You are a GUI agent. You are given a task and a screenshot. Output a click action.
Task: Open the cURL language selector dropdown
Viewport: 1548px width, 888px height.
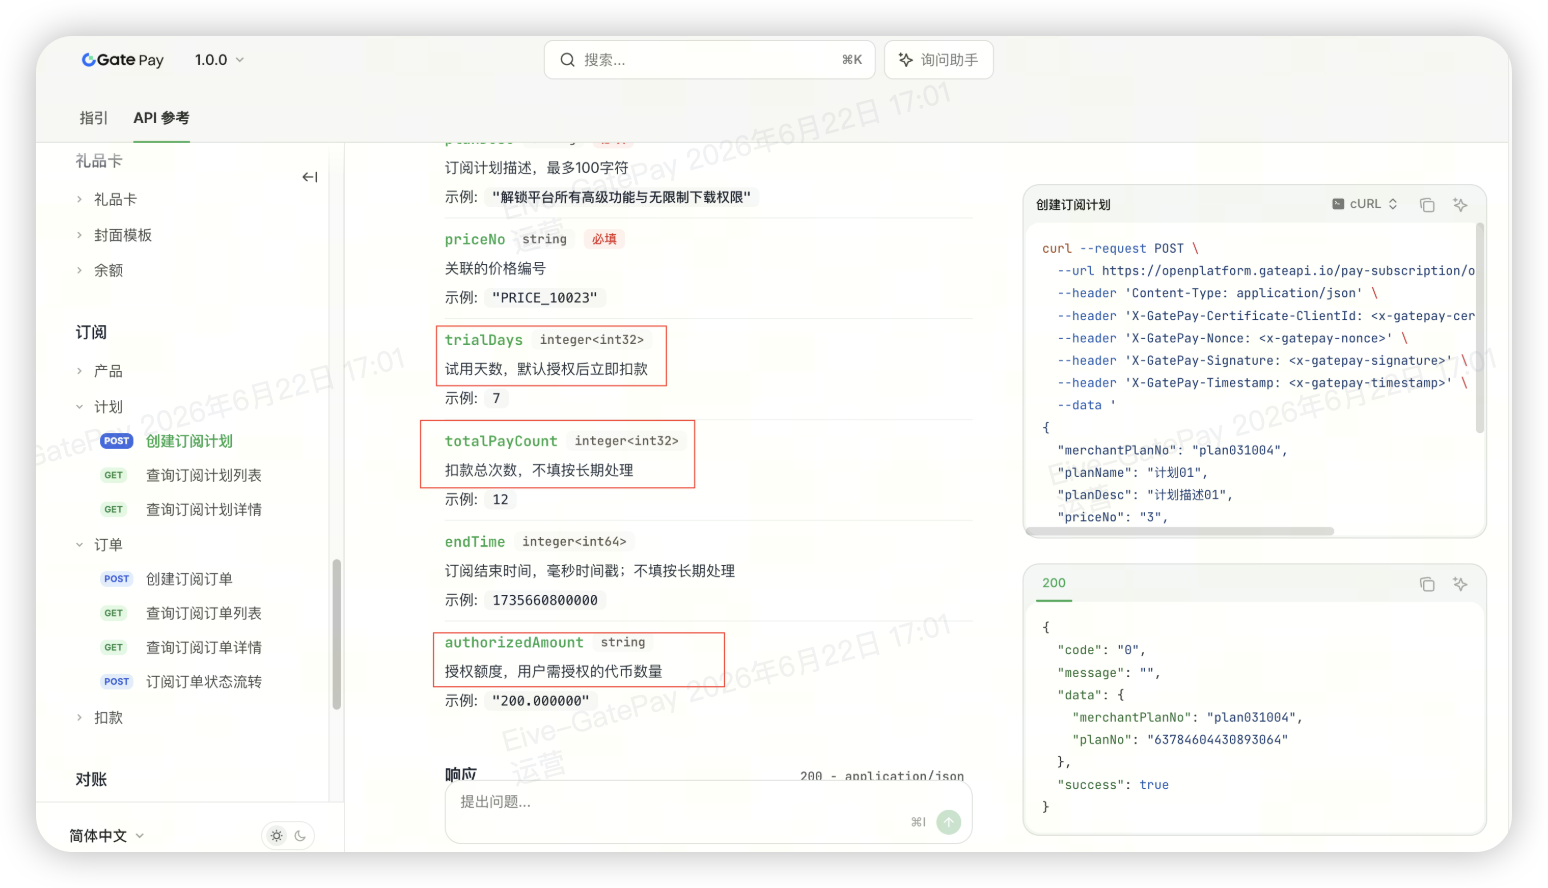click(1365, 204)
